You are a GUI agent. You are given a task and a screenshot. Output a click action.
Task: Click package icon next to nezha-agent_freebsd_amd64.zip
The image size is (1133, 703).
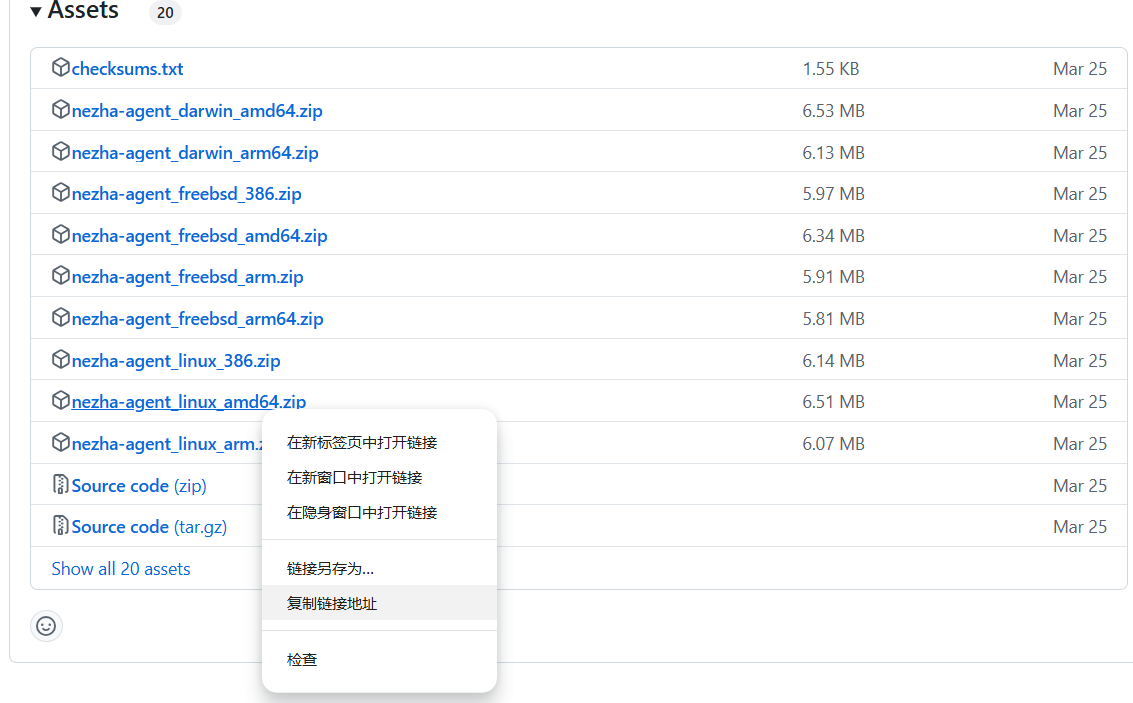point(61,234)
